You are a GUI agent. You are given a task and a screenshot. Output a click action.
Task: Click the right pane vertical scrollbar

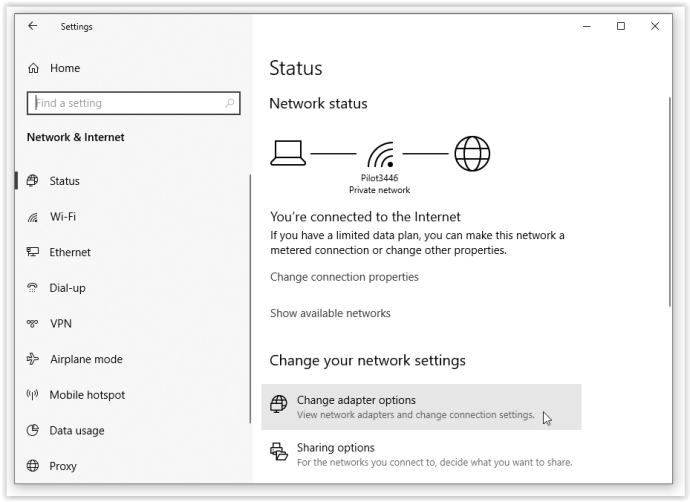coord(669,202)
